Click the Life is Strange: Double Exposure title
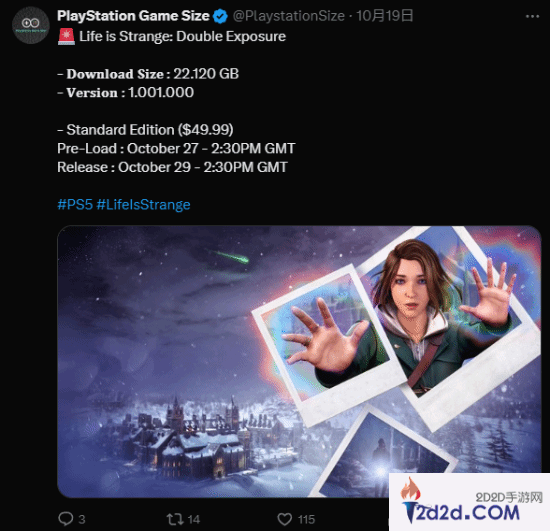The width and height of the screenshot is (550, 531). pos(182,36)
